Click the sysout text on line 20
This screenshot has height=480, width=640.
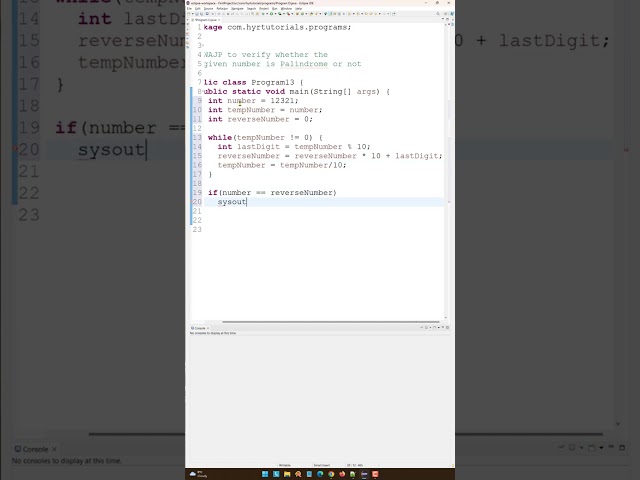[232, 202]
